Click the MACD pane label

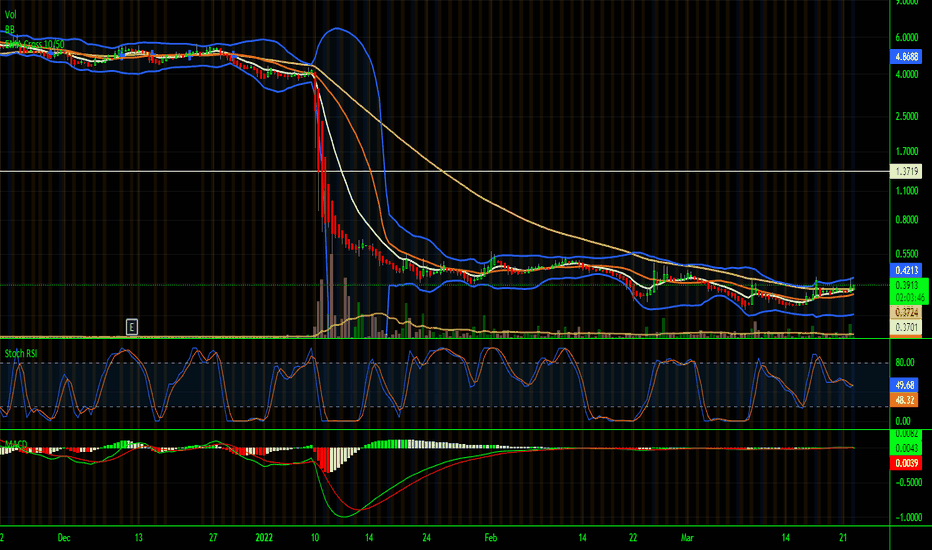(x=16, y=444)
